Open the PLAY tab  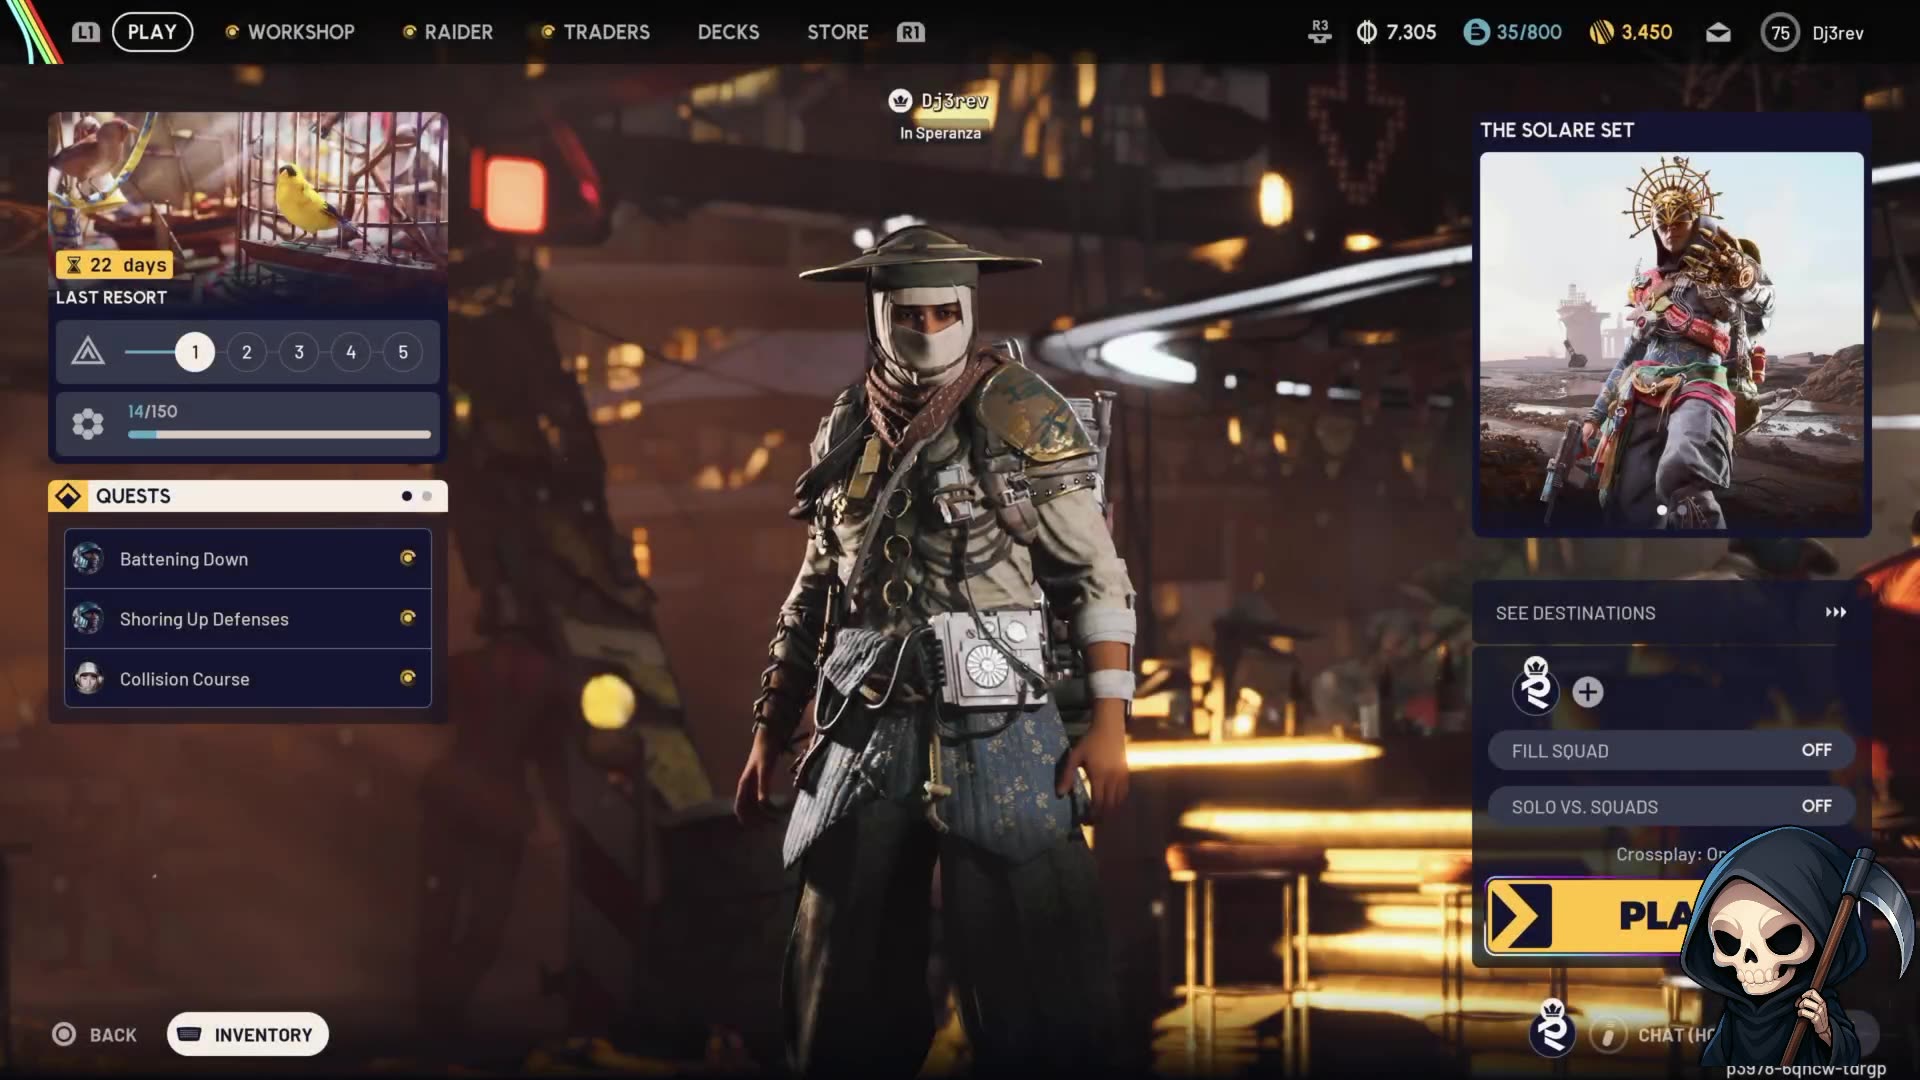coord(152,32)
